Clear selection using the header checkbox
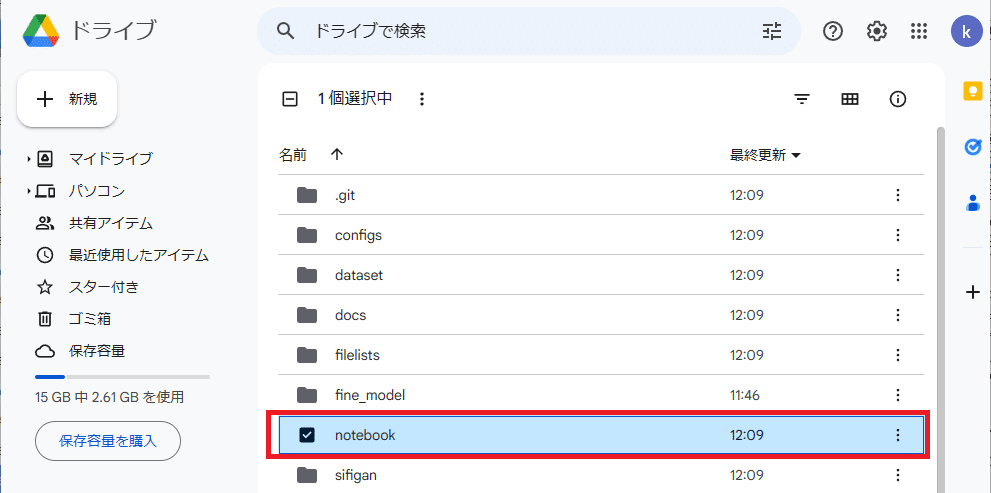991x493 pixels. 290,99
